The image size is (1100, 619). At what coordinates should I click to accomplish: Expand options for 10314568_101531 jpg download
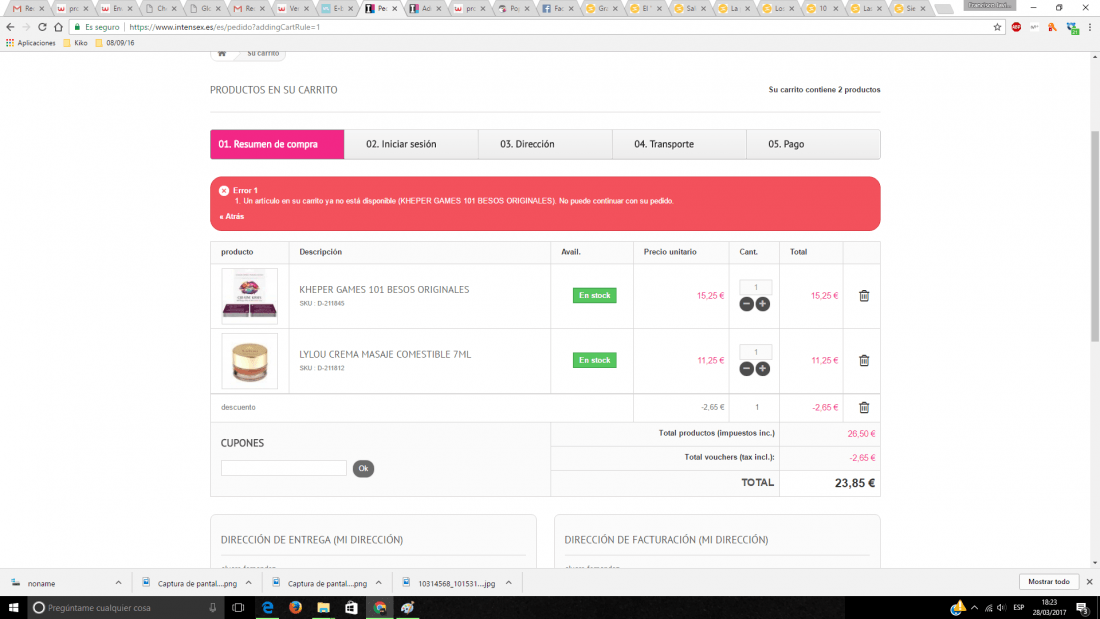click(x=509, y=583)
